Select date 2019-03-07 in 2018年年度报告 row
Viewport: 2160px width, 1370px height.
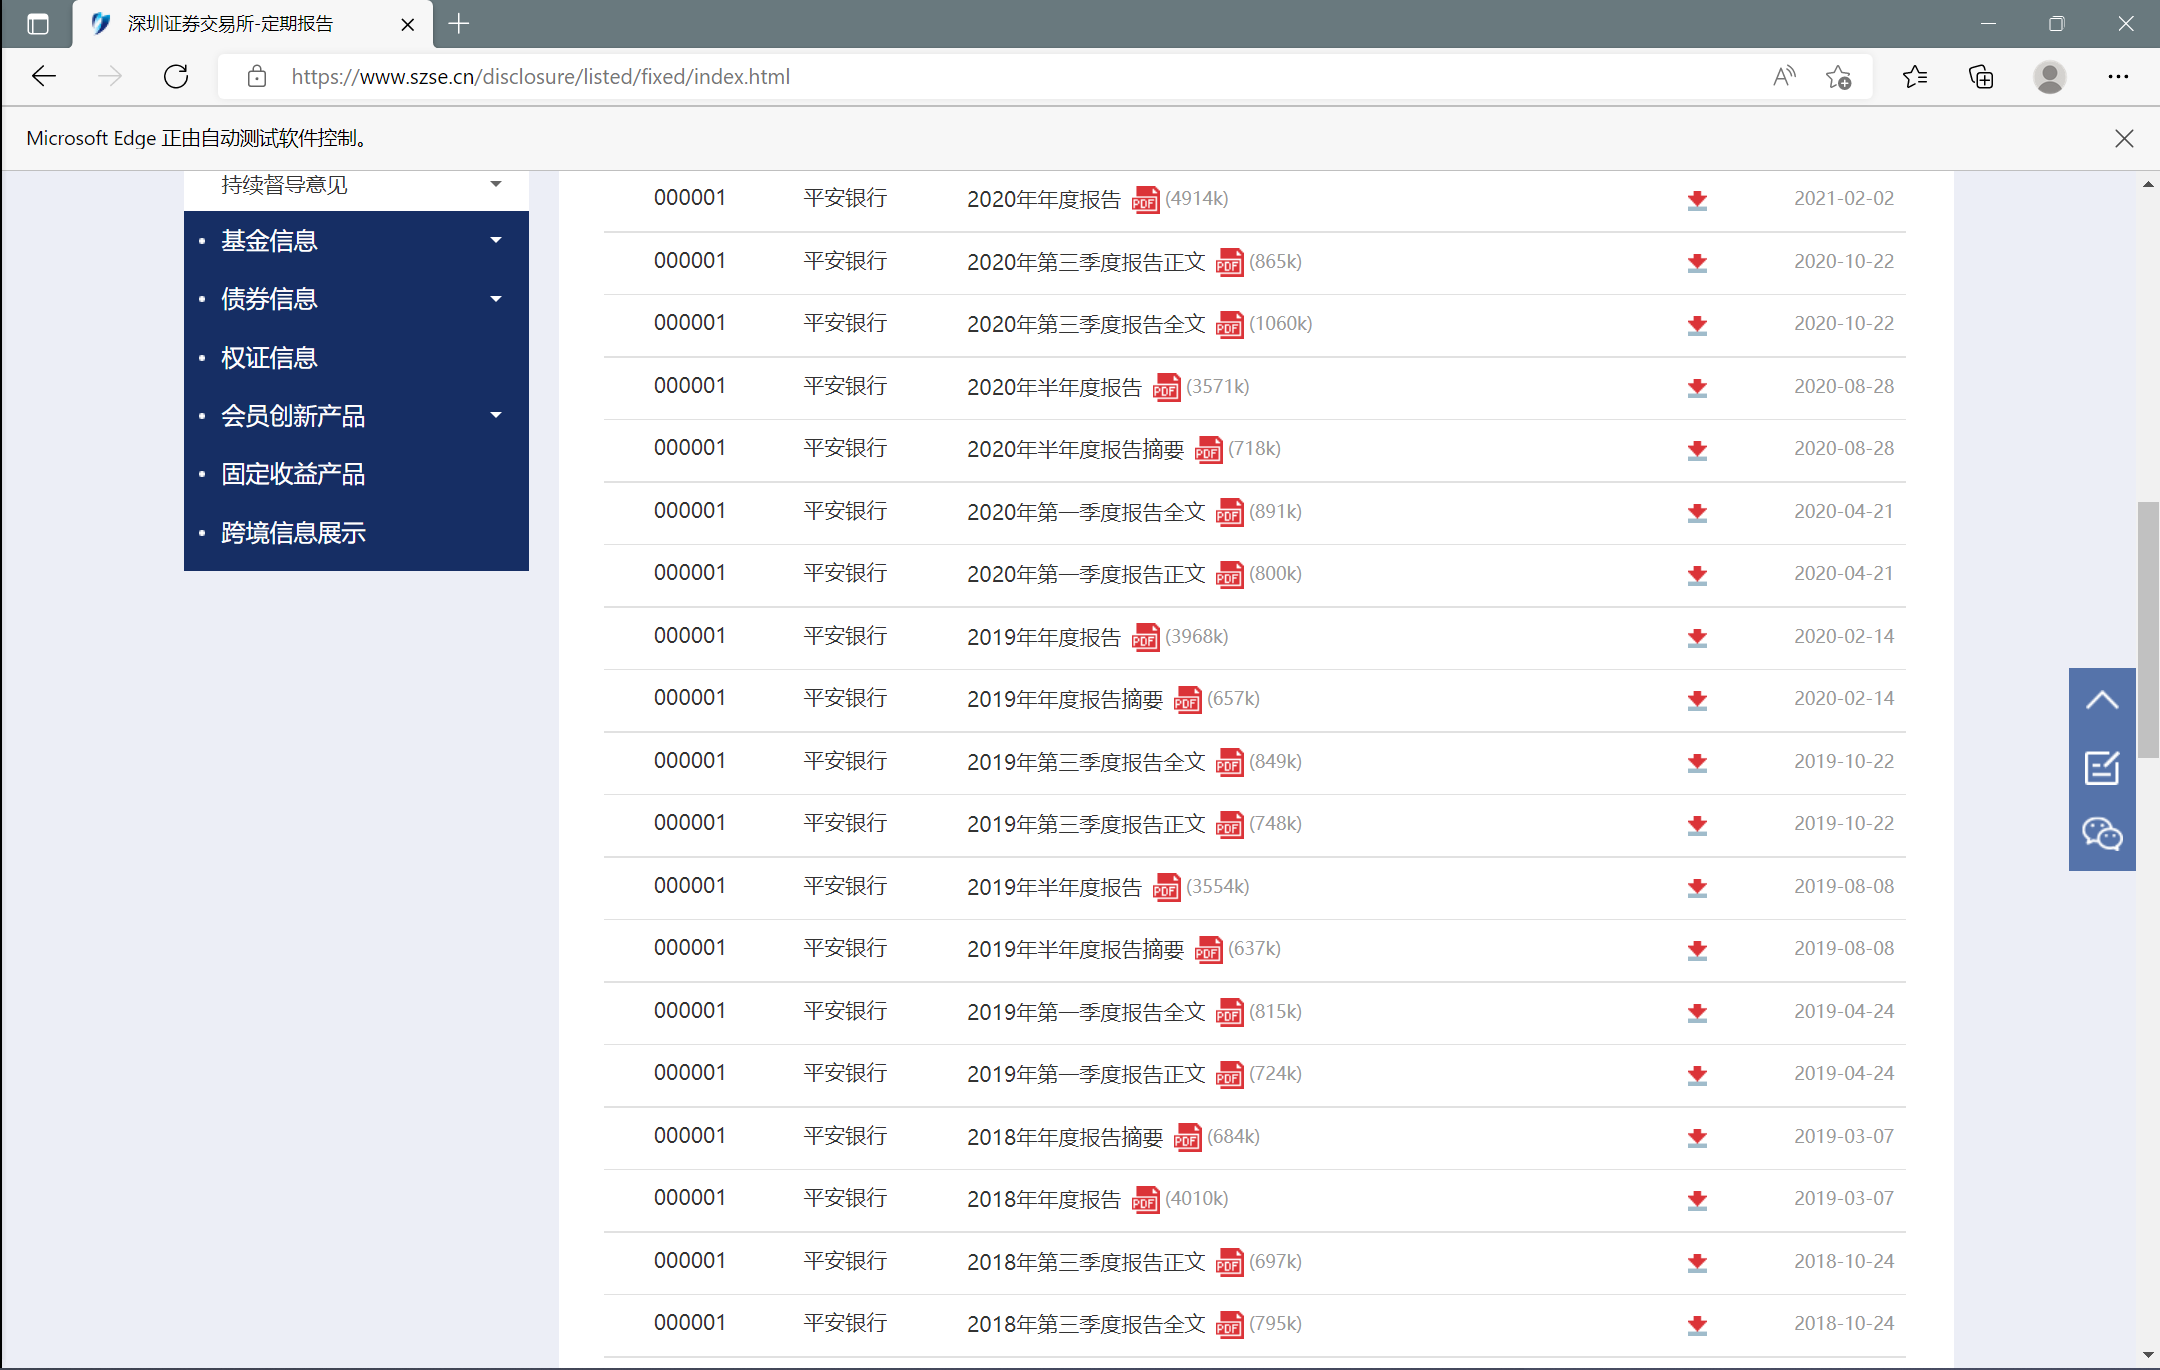click(1844, 1199)
